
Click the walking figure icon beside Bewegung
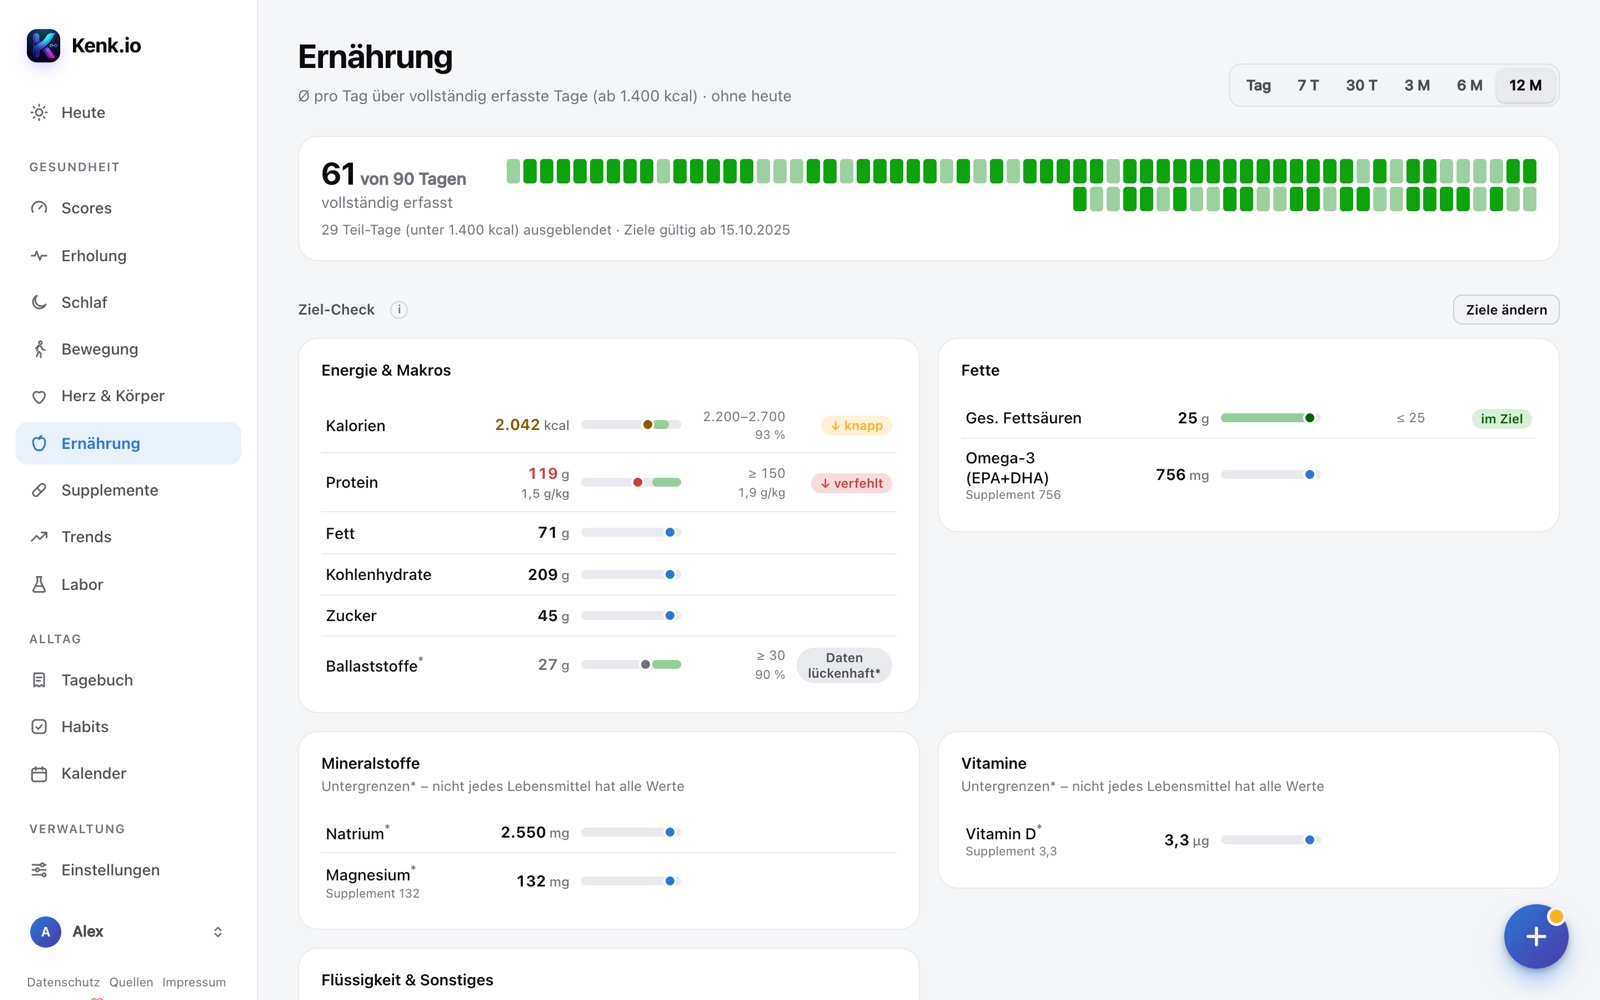(39, 349)
